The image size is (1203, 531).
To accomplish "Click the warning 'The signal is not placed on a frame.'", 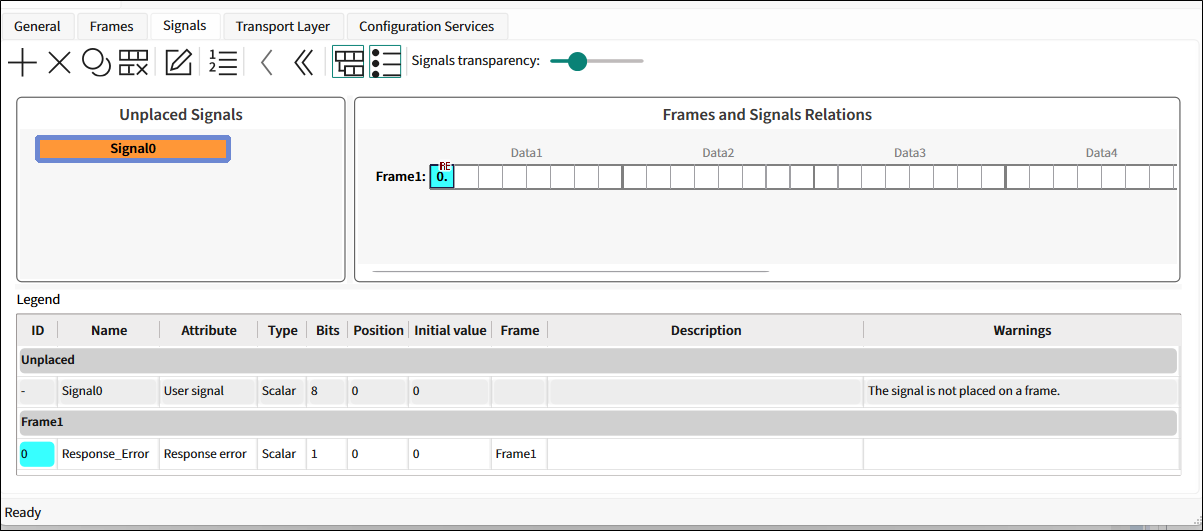I will coord(964,391).
